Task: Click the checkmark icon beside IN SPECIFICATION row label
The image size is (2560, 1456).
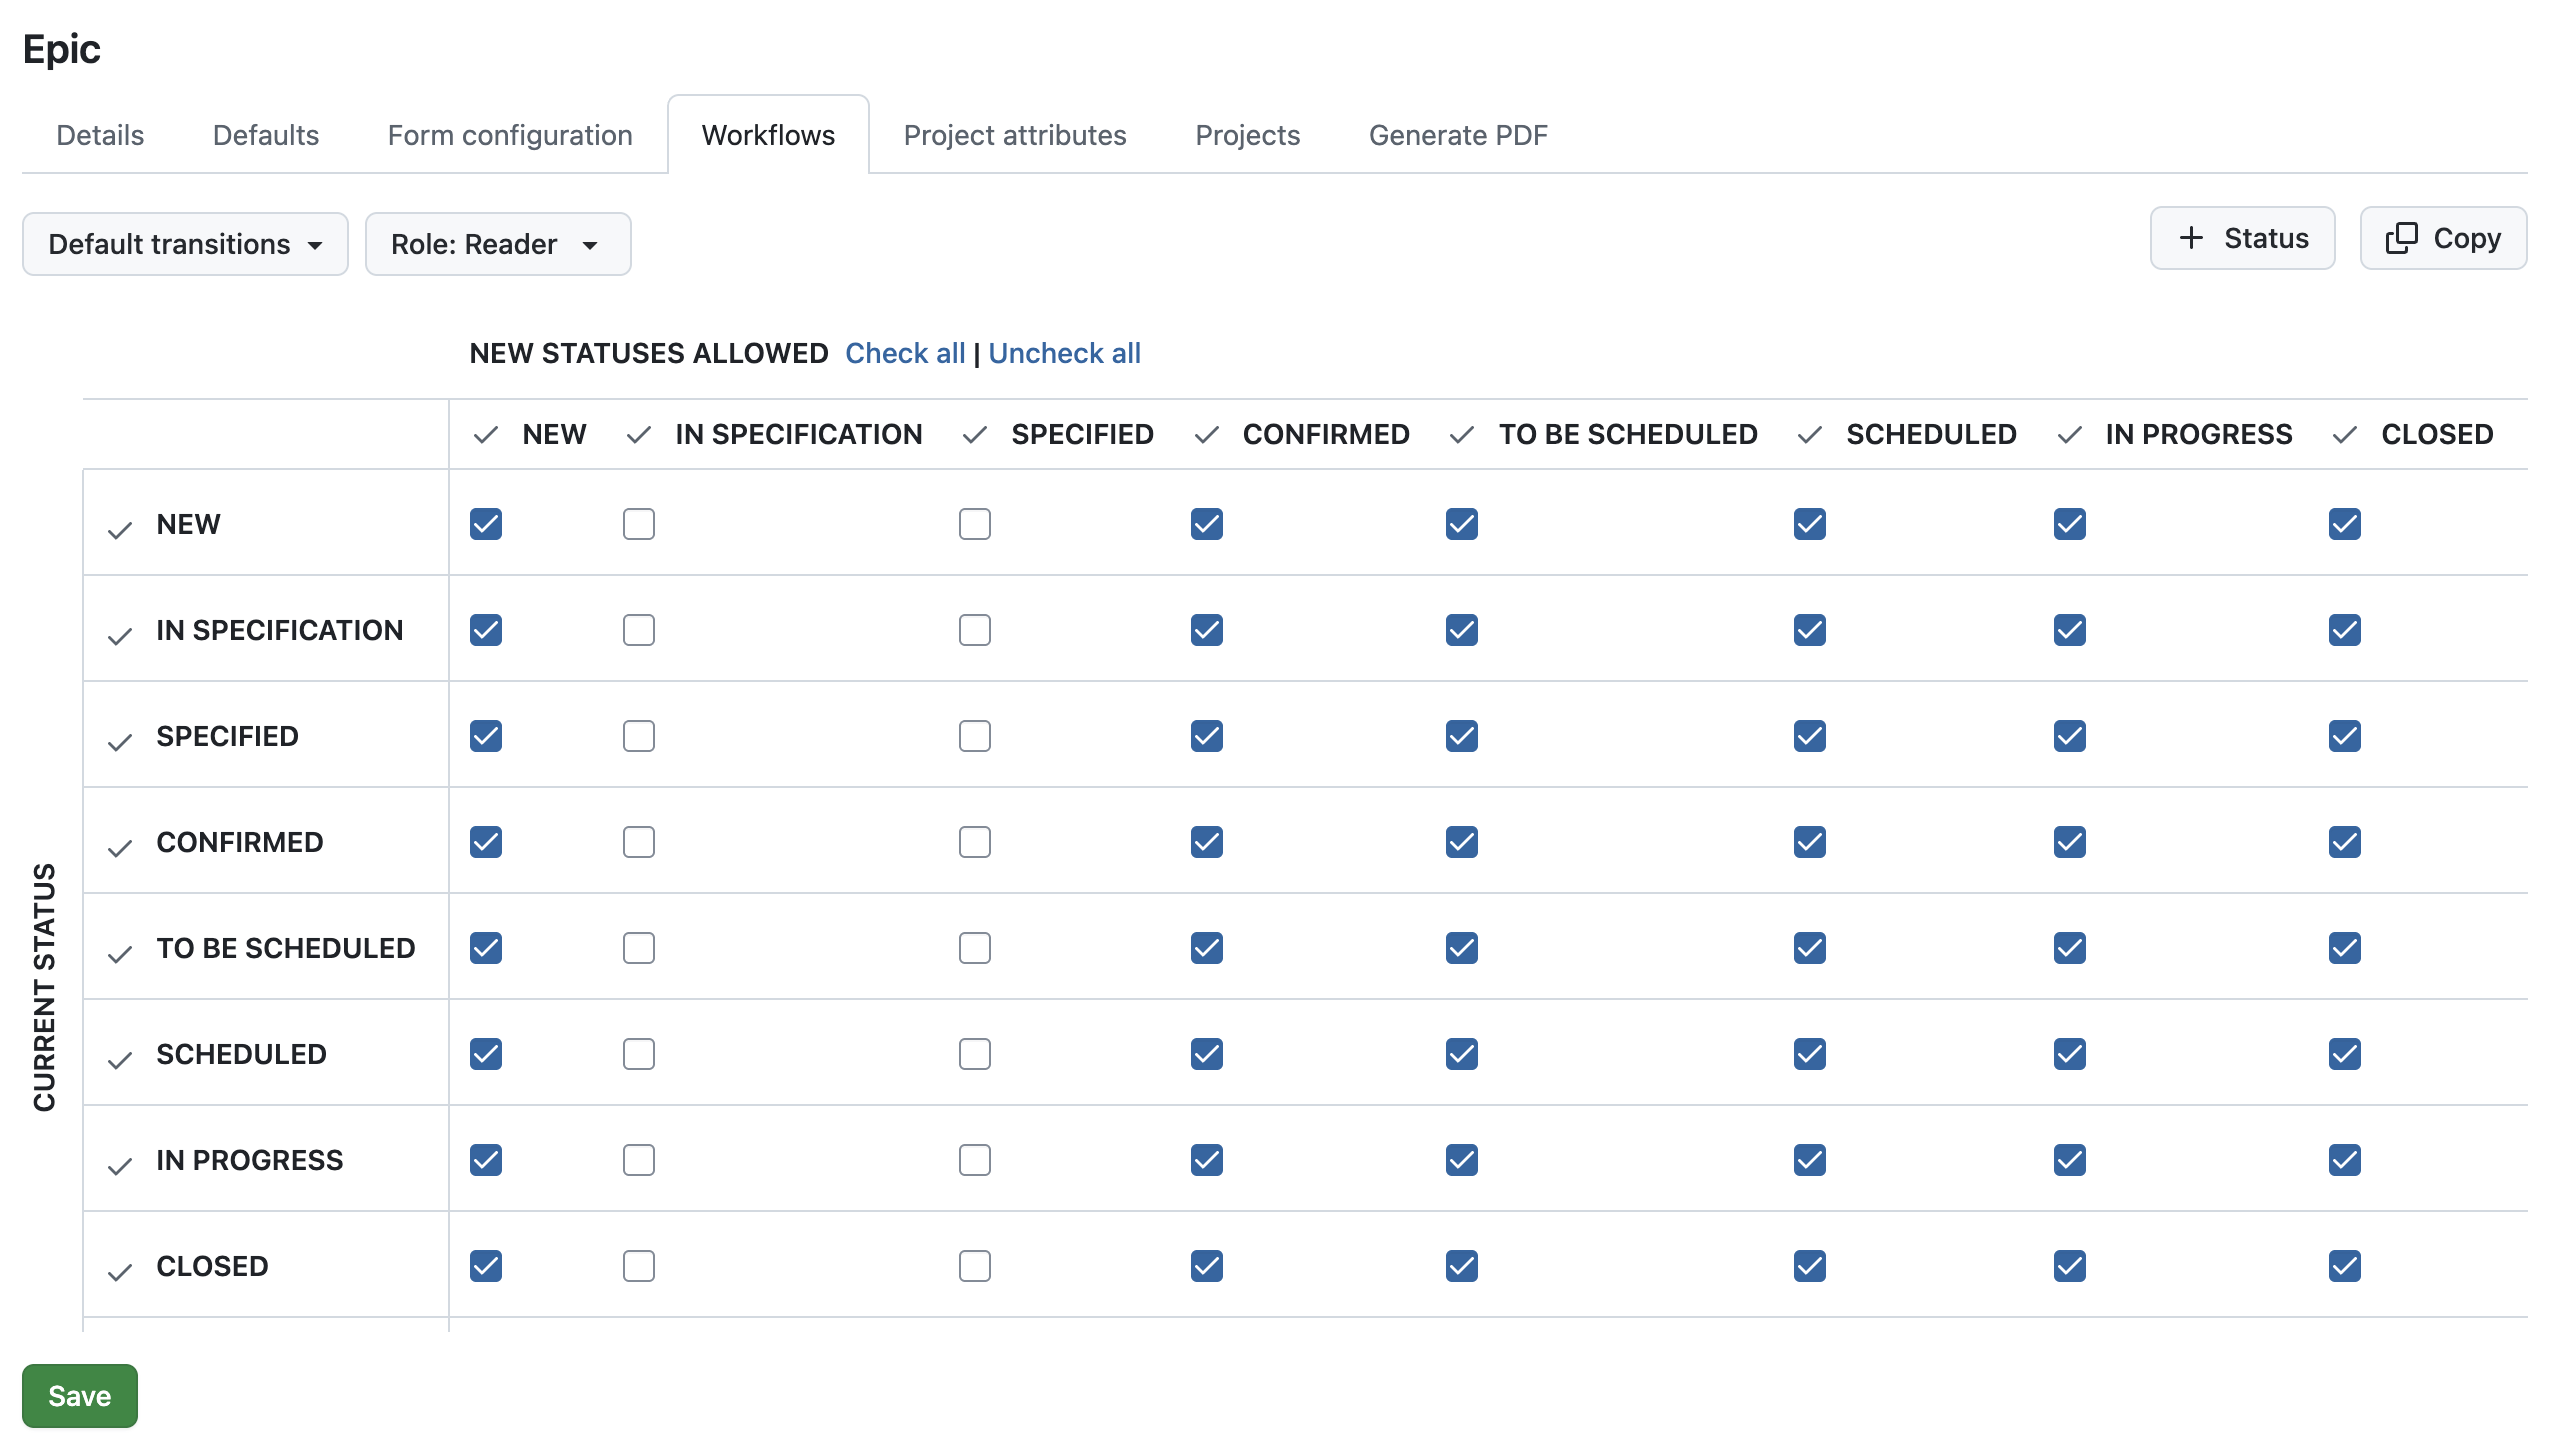Action: (120, 637)
